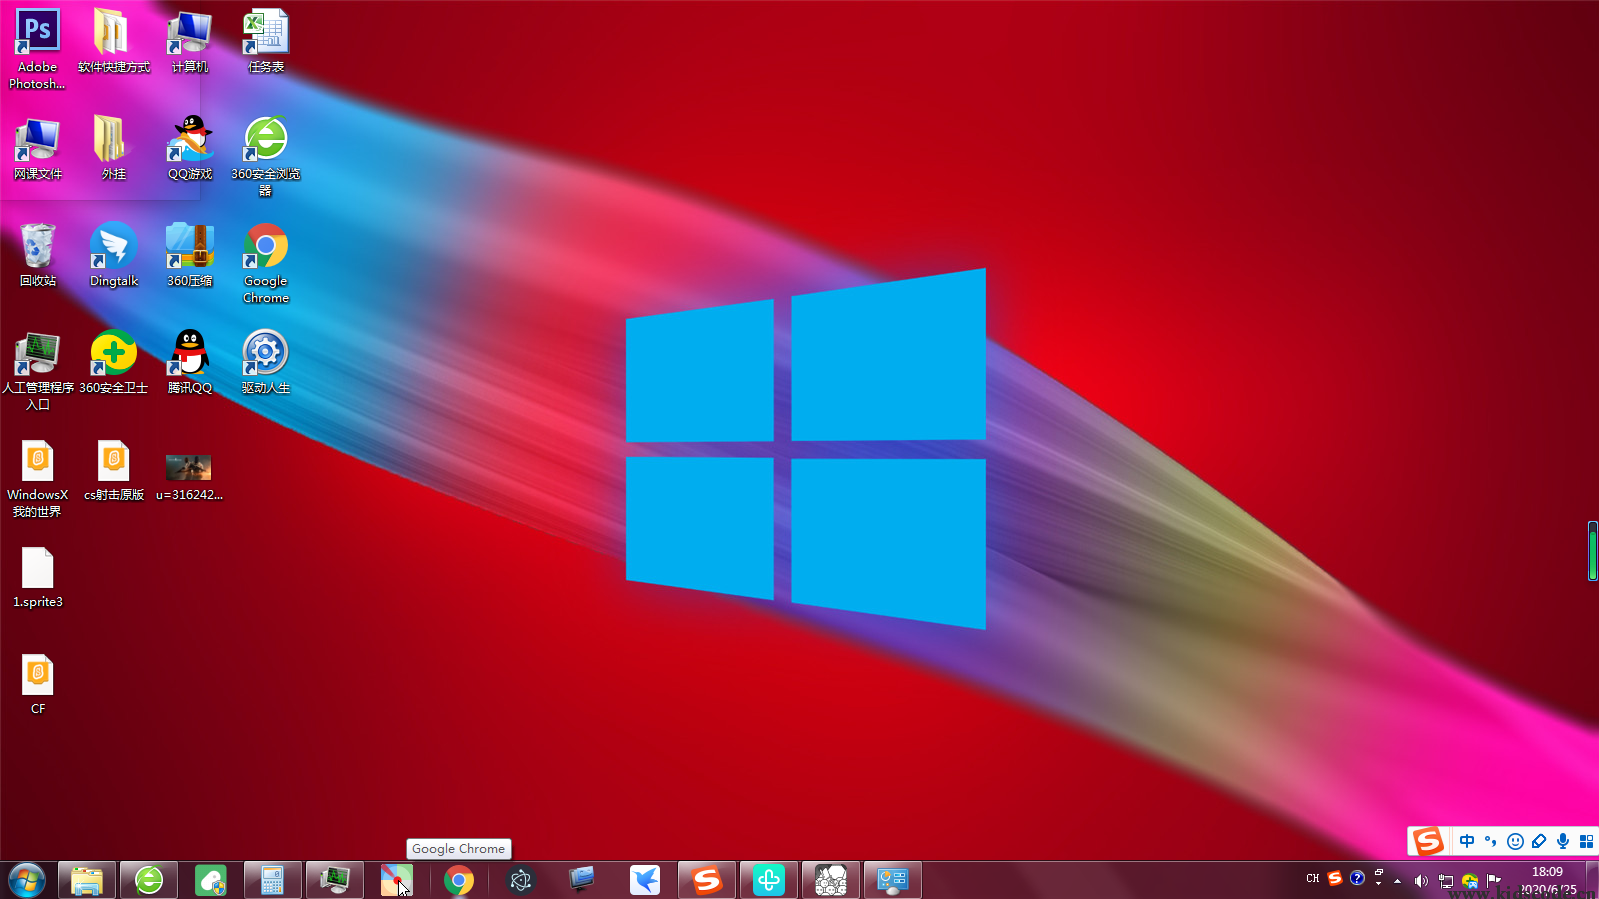
Task: Click the black-and-white face-pattern taskbar icon
Action: [x=831, y=880]
